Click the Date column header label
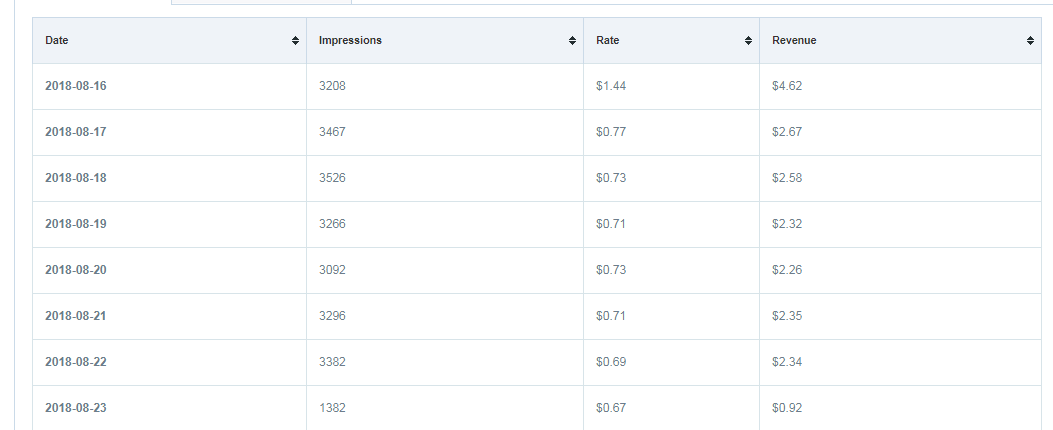This screenshot has height=430, width=1053. pyautogui.click(x=57, y=41)
